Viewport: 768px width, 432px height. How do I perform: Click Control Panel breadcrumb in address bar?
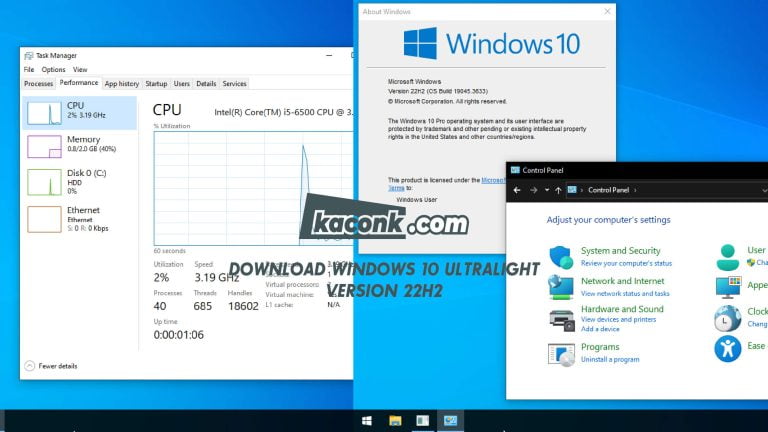[608, 190]
